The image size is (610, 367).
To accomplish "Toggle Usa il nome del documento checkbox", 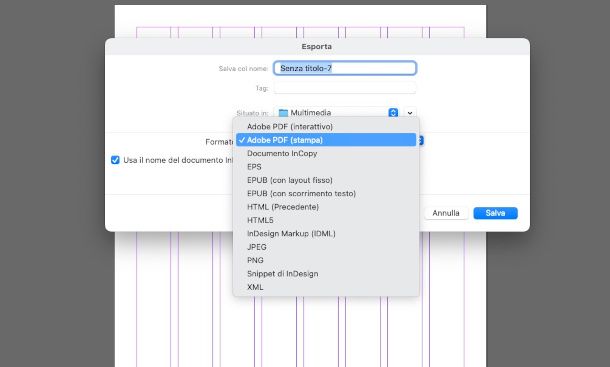I will pyautogui.click(x=115, y=160).
